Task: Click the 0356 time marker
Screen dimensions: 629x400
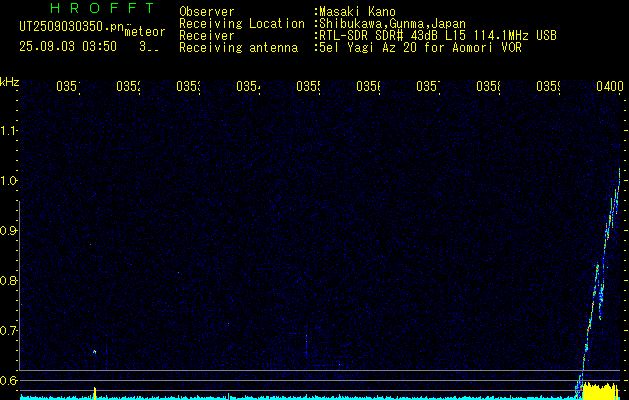Action: point(368,86)
